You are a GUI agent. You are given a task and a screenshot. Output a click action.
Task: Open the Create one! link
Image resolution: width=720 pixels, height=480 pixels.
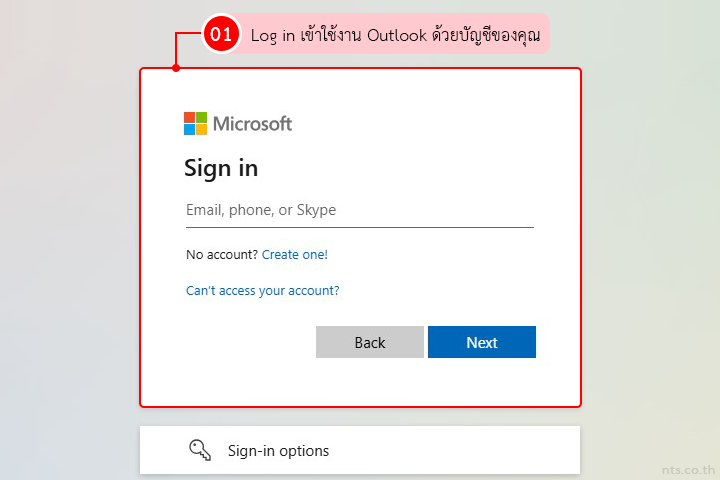(295, 255)
